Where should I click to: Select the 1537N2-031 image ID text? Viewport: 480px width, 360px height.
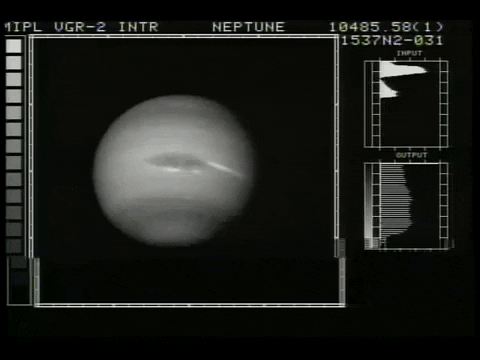coord(392,40)
